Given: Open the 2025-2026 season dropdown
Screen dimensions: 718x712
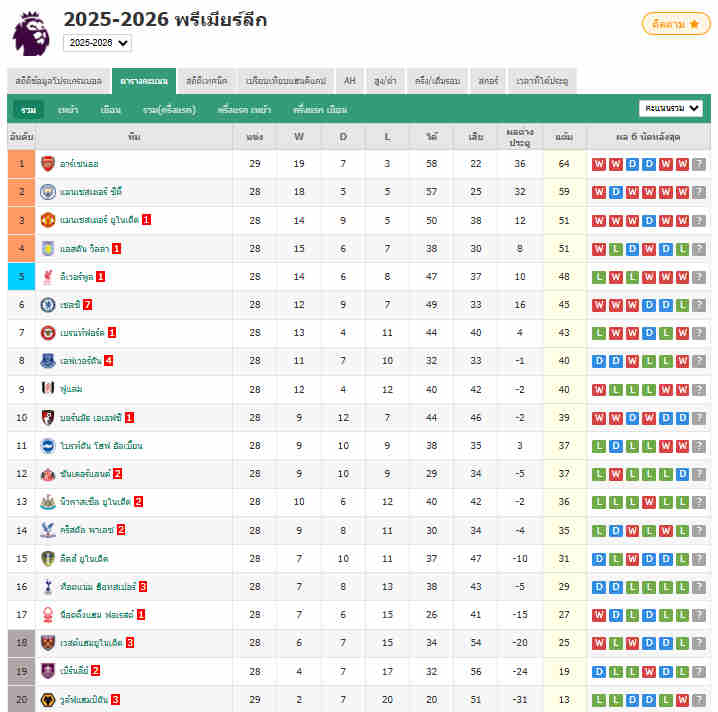Looking at the screenshot, I should point(97,43).
